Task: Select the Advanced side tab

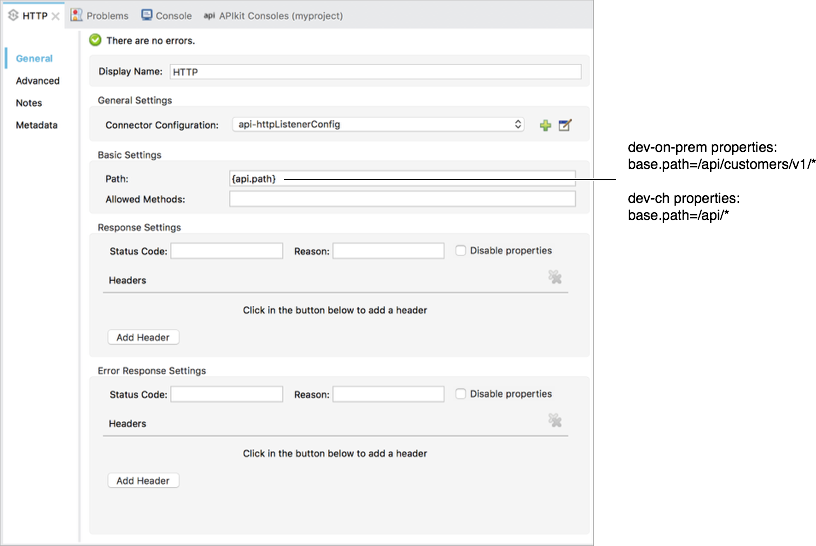Action: [38, 81]
